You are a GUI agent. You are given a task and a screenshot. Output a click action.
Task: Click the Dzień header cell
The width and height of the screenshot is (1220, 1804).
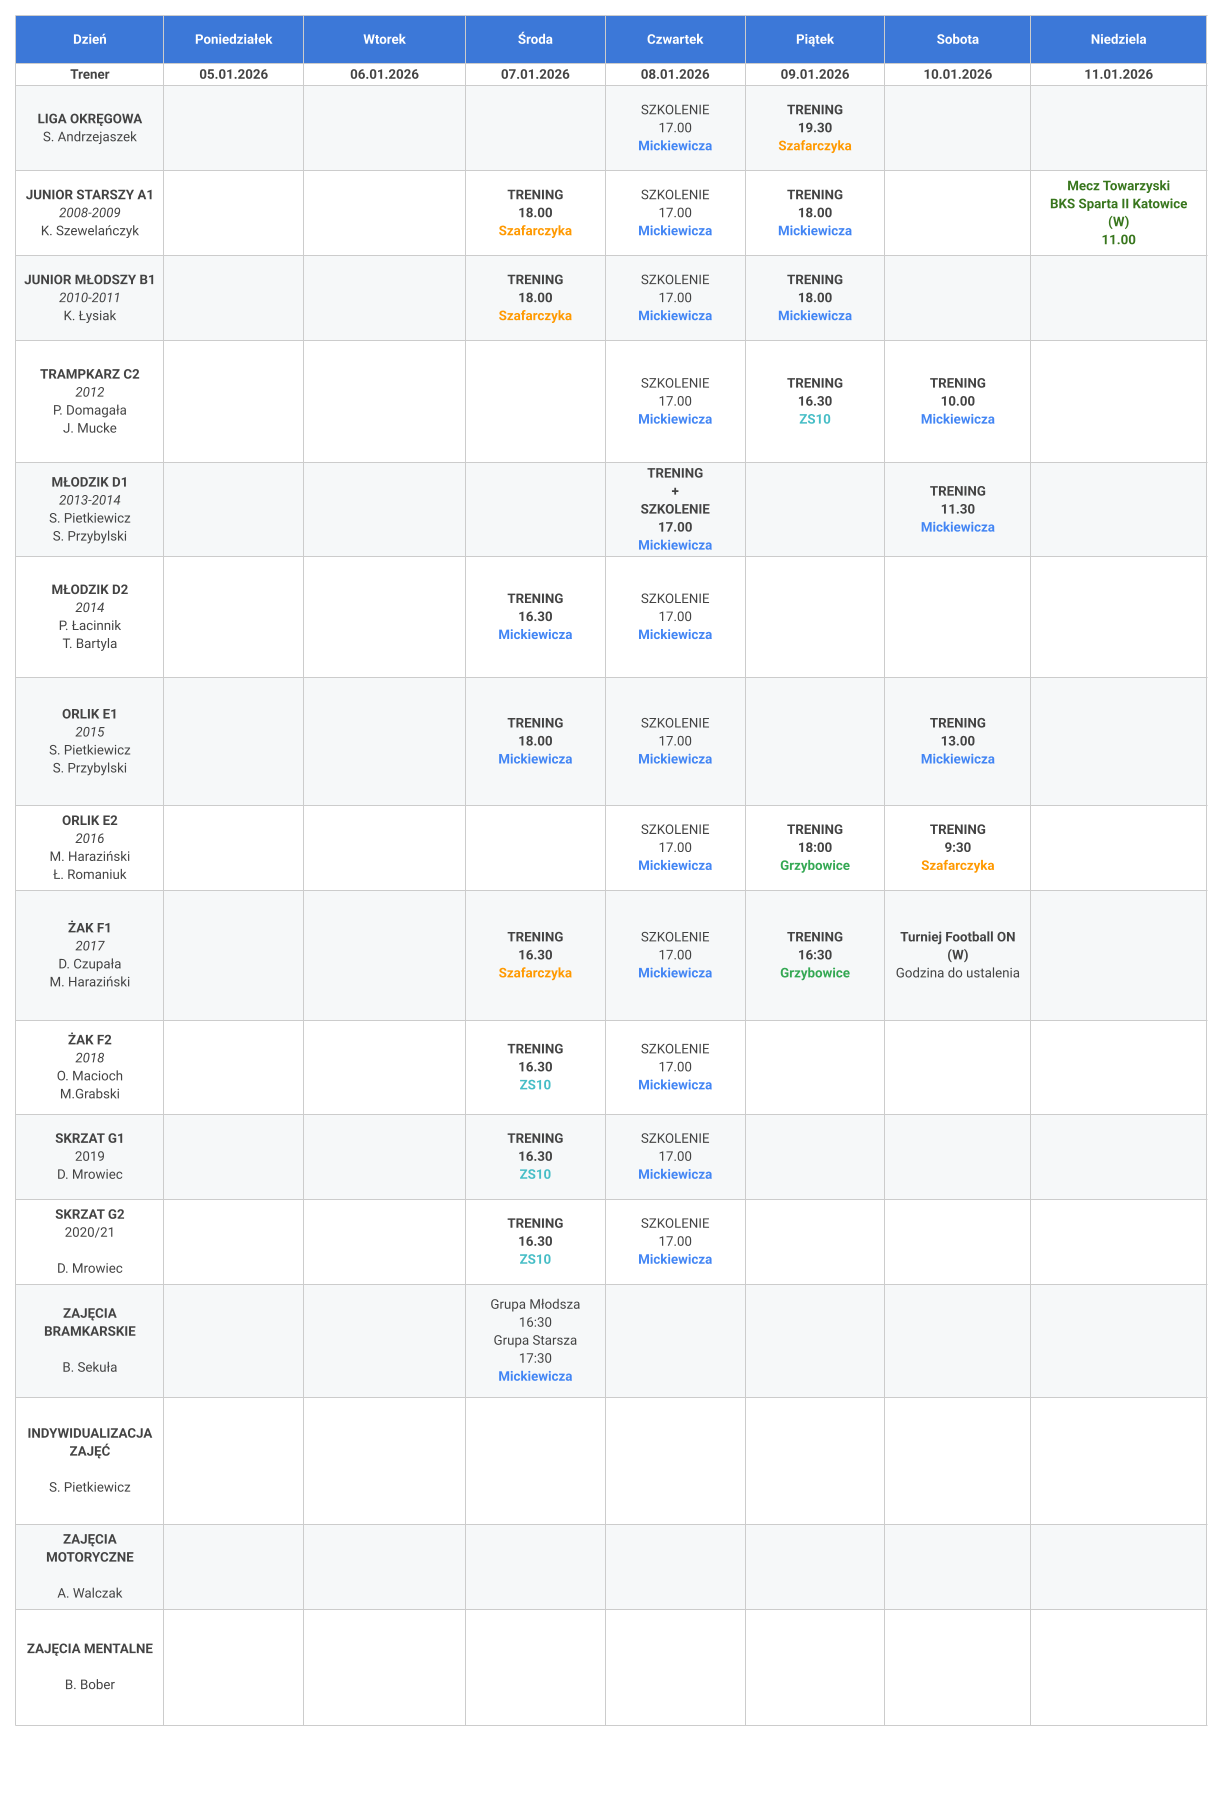(x=89, y=39)
